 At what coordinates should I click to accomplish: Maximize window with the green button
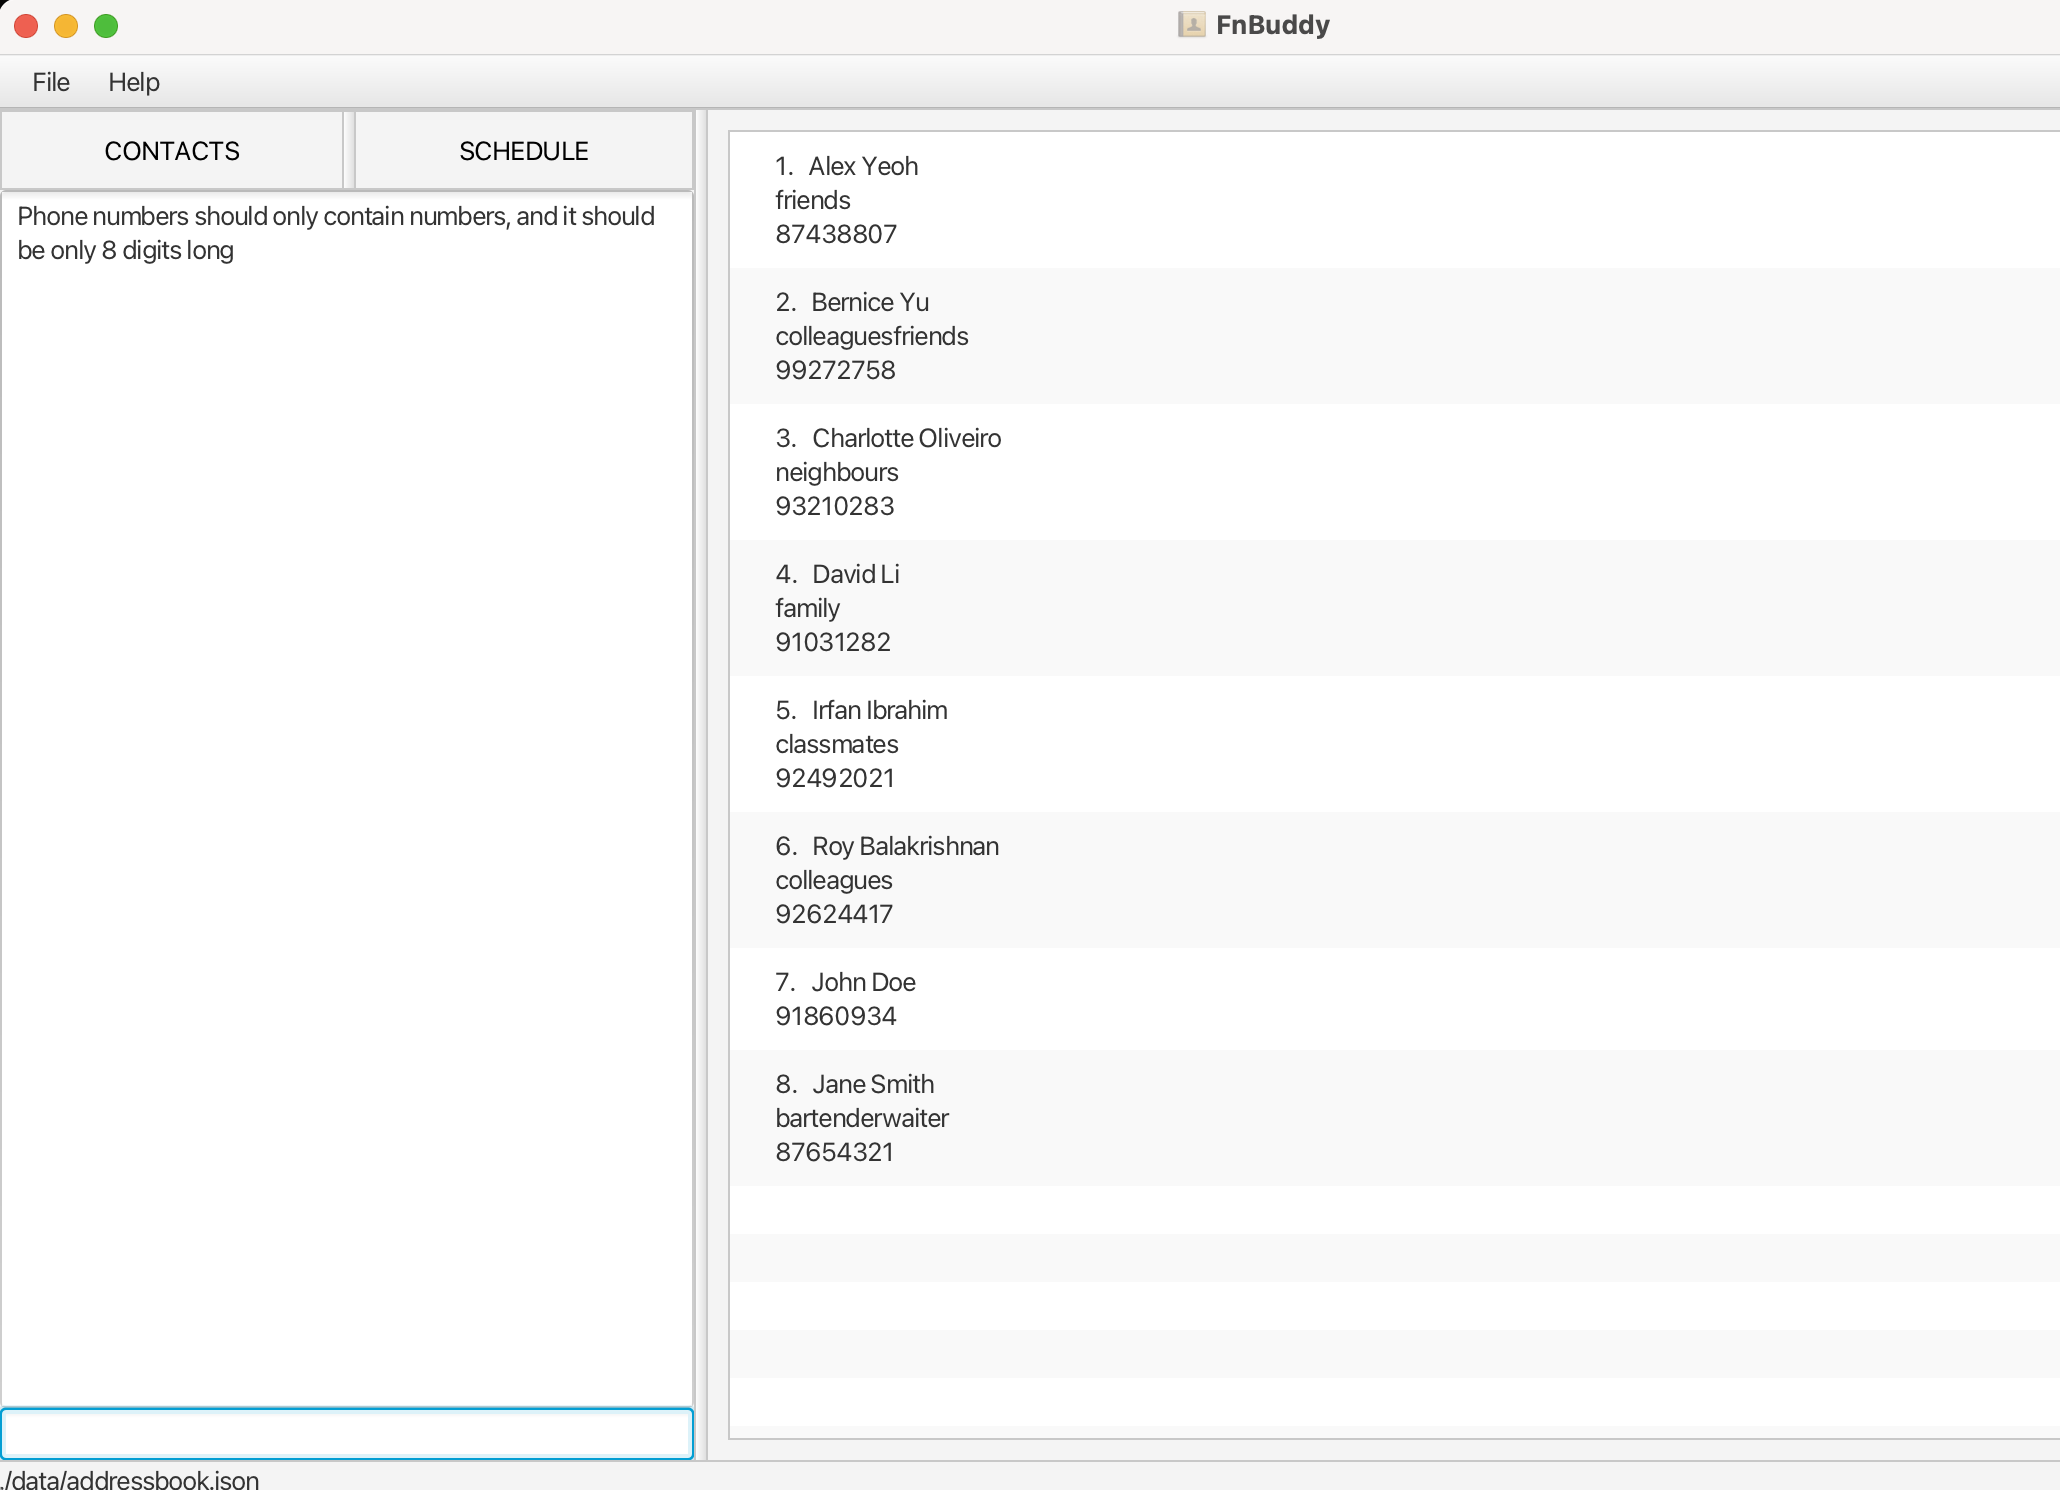point(106,26)
